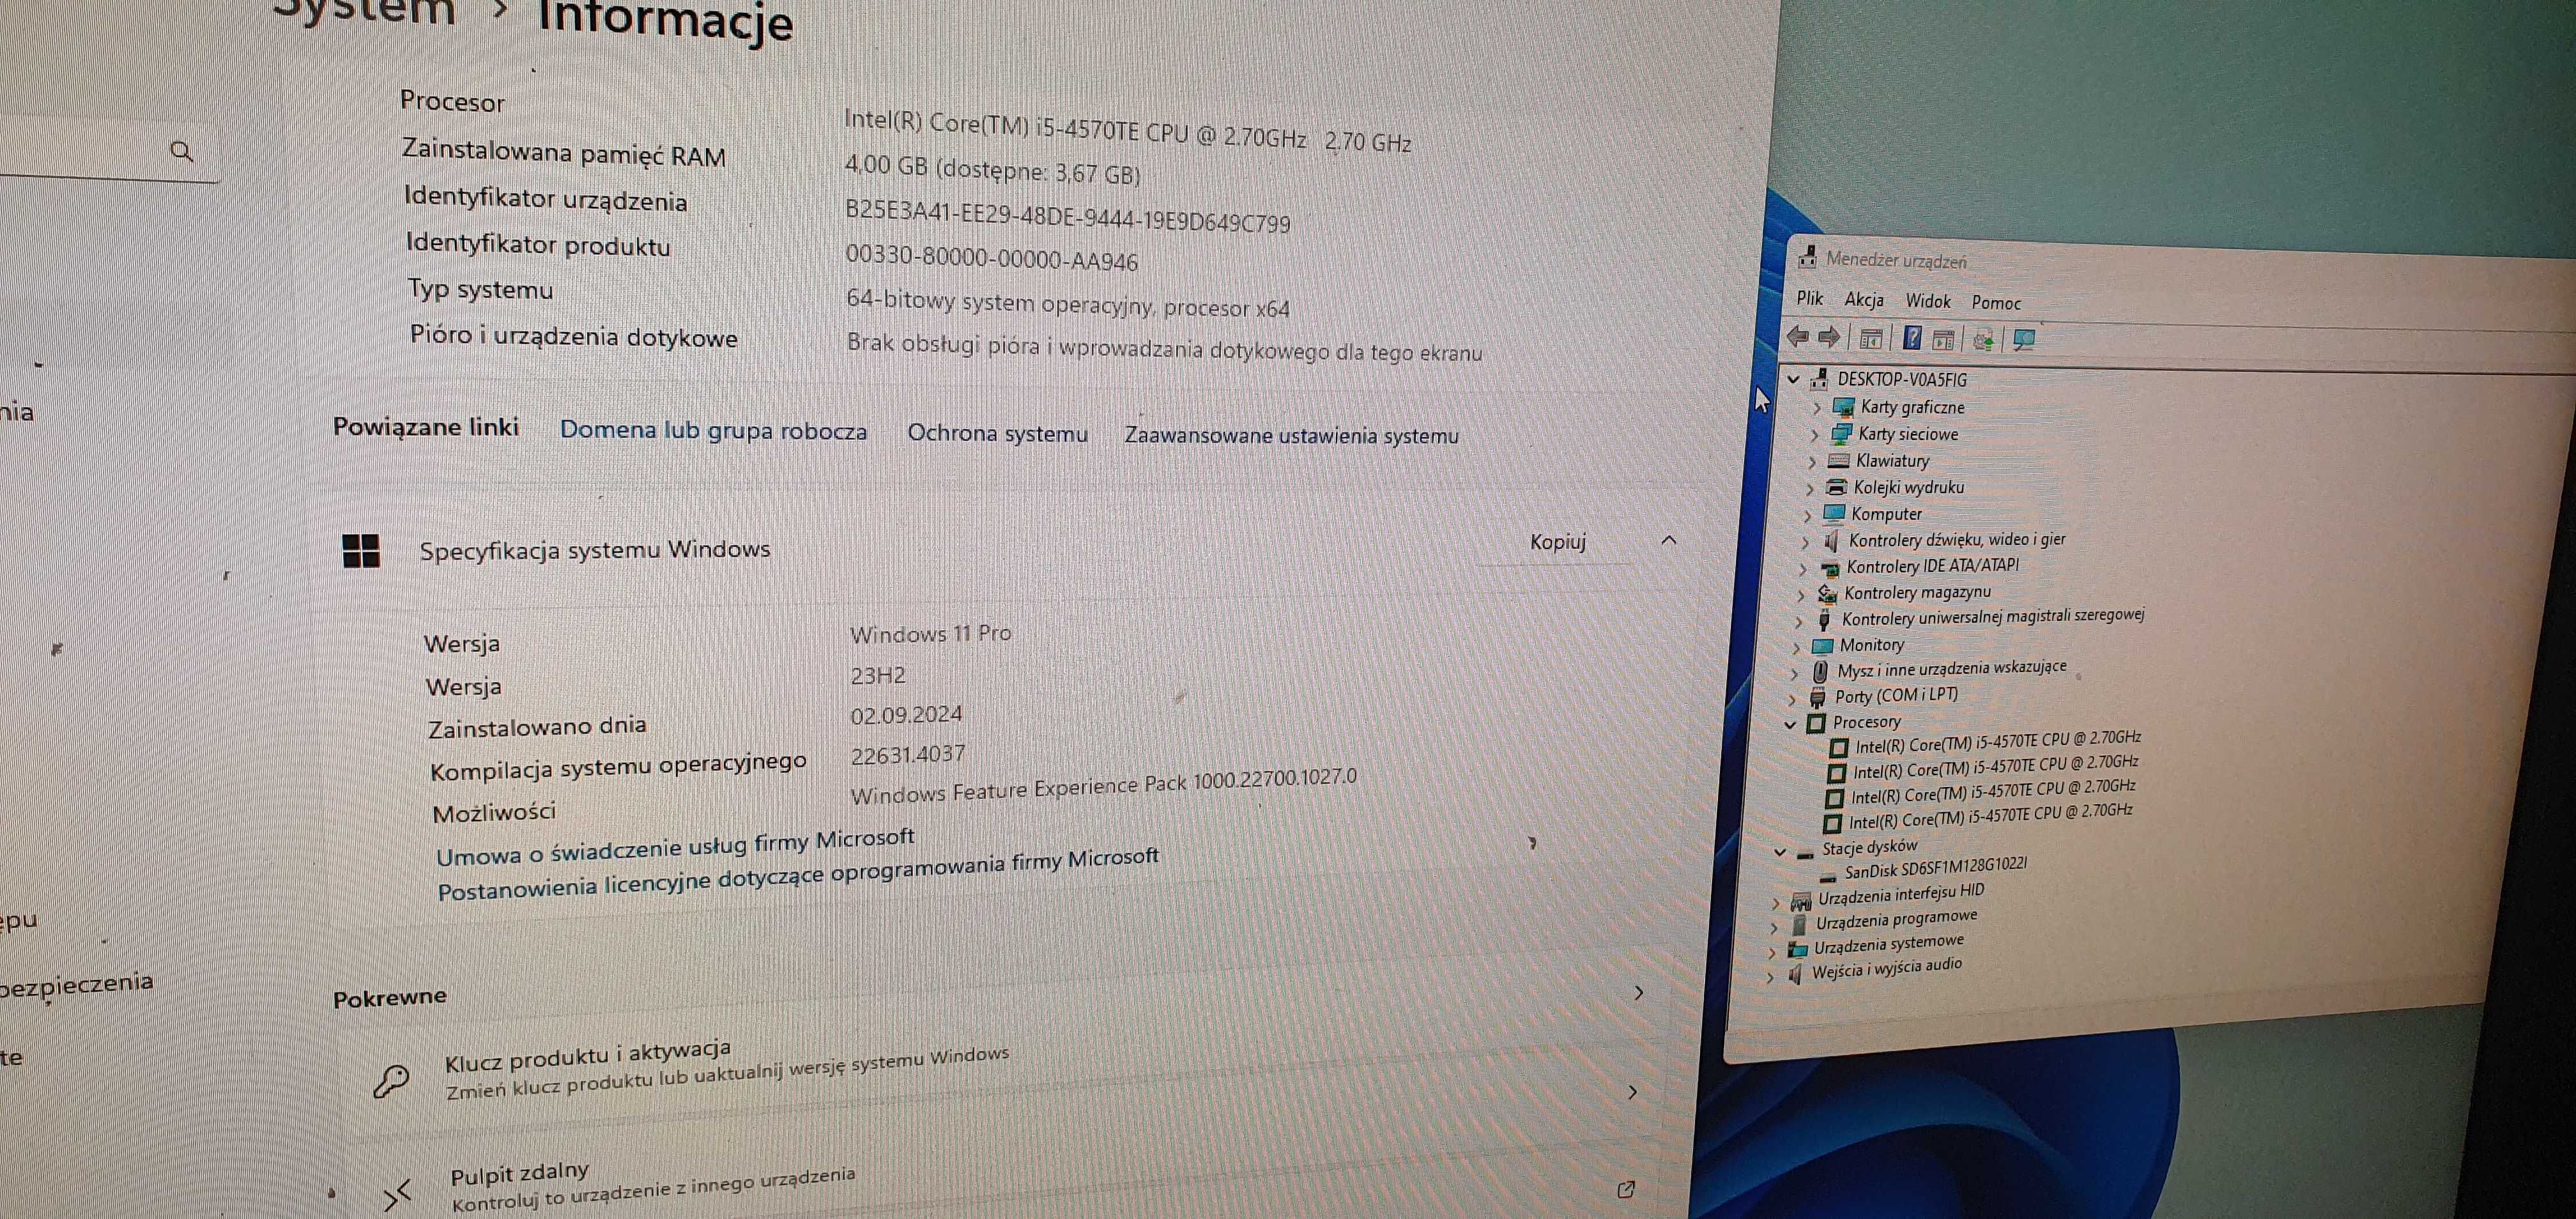Expand Urządzenia systemowe node
The width and height of the screenshot is (2576, 1219).
[1772, 952]
